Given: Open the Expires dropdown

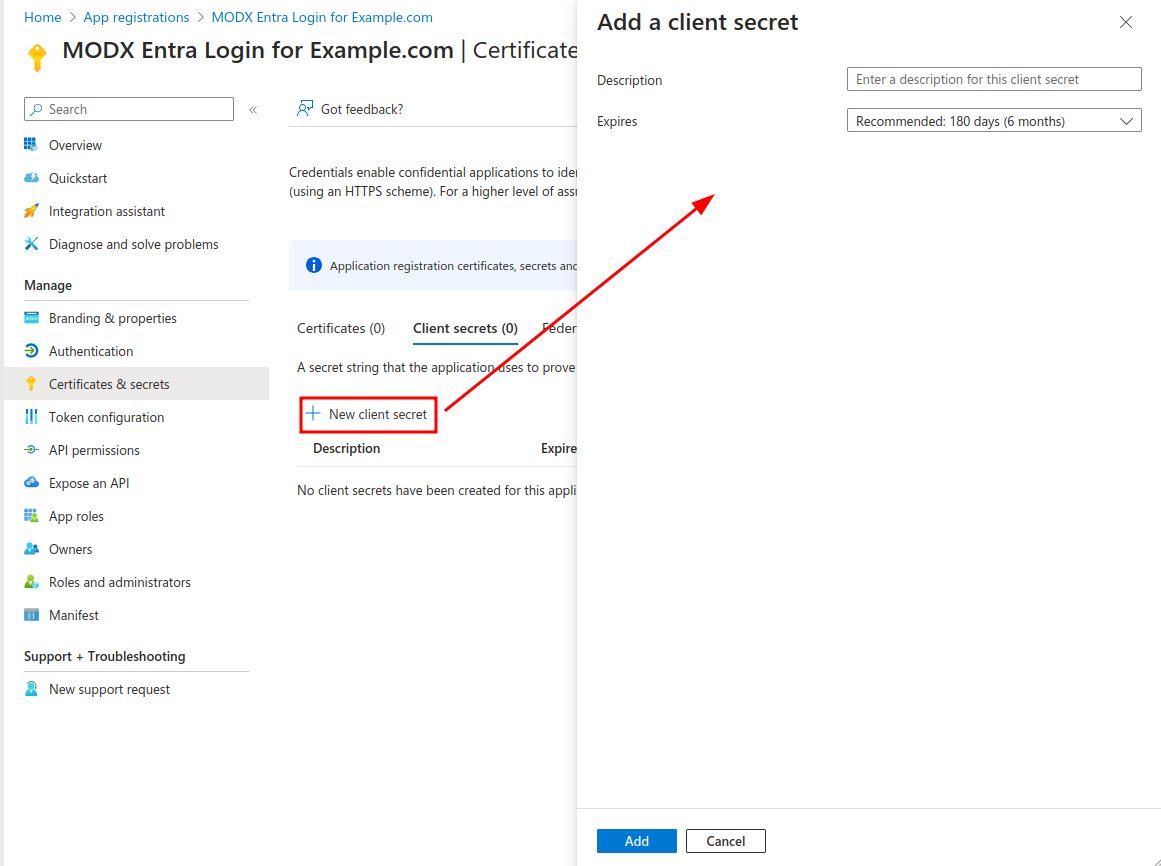Looking at the screenshot, I should click(994, 121).
